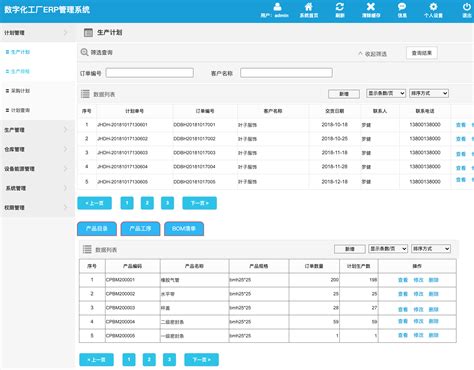The width and height of the screenshot is (474, 370).
Task: Expand the 设备能源管理 sidebar chevron
Action: click(x=65, y=169)
